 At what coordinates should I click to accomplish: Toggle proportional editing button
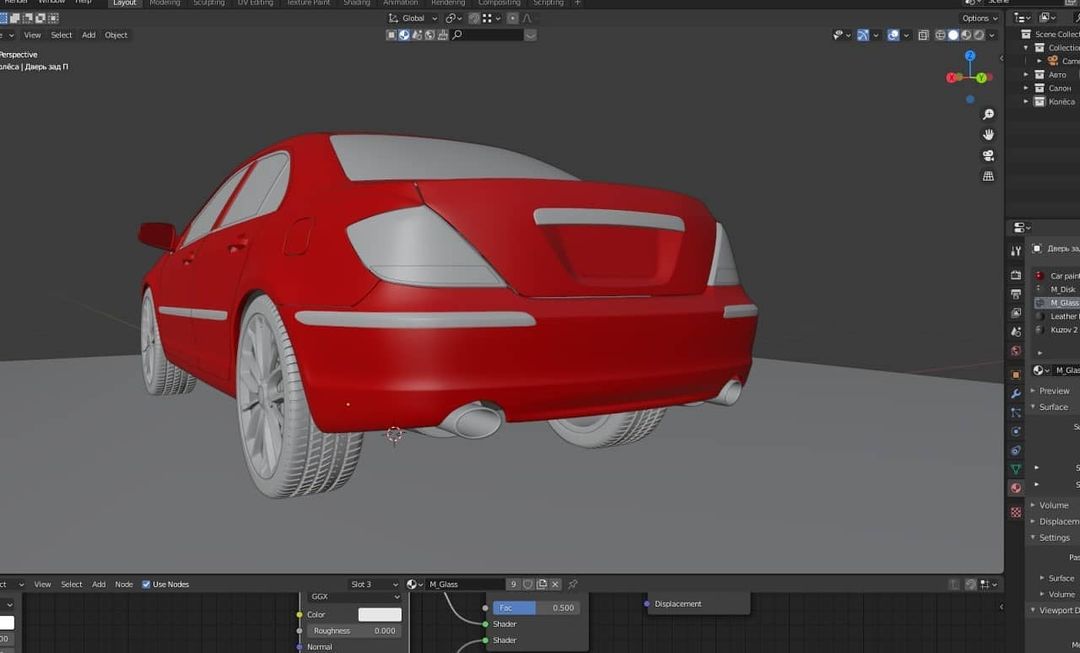[x=512, y=19]
